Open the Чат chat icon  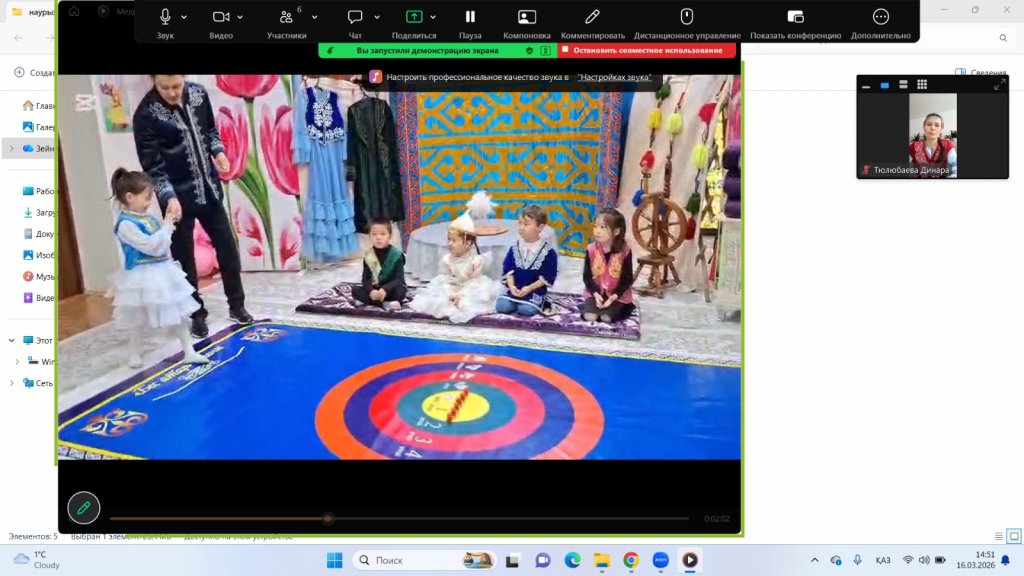click(355, 18)
